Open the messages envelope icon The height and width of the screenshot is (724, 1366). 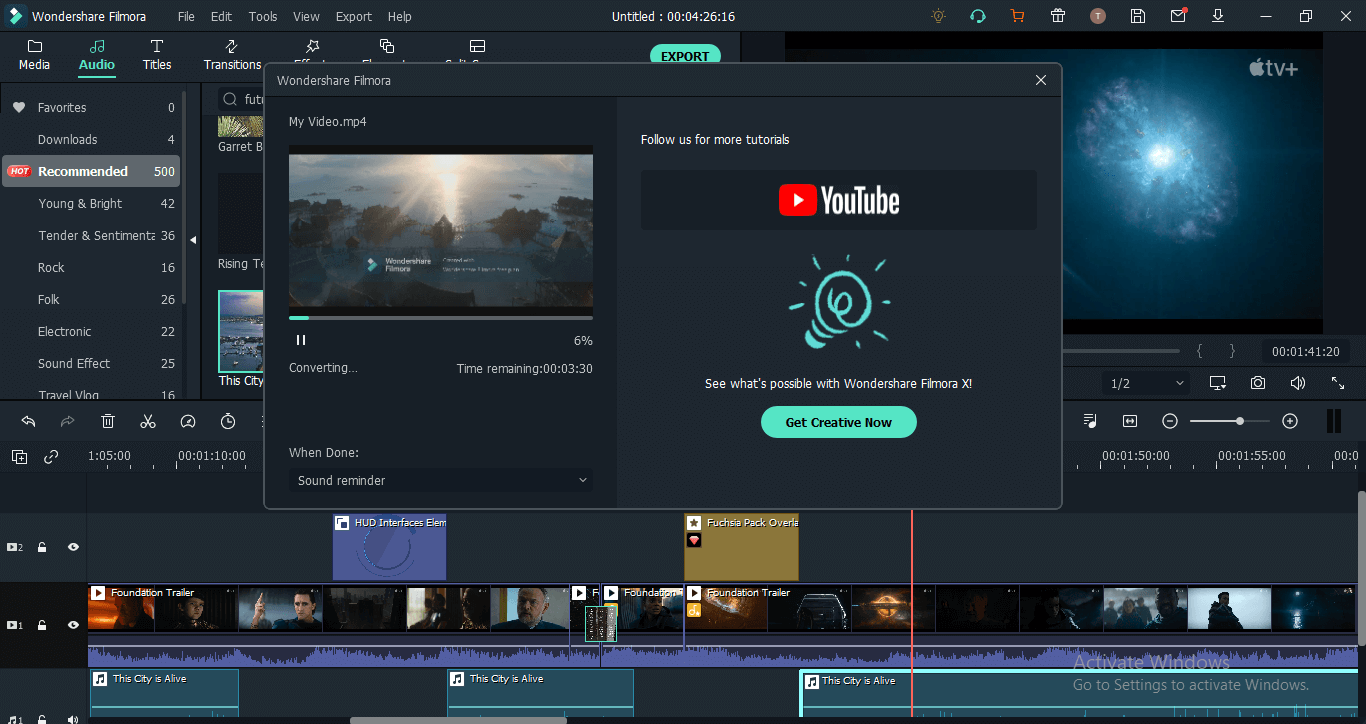pyautogui.click(x=1178, y=16)
